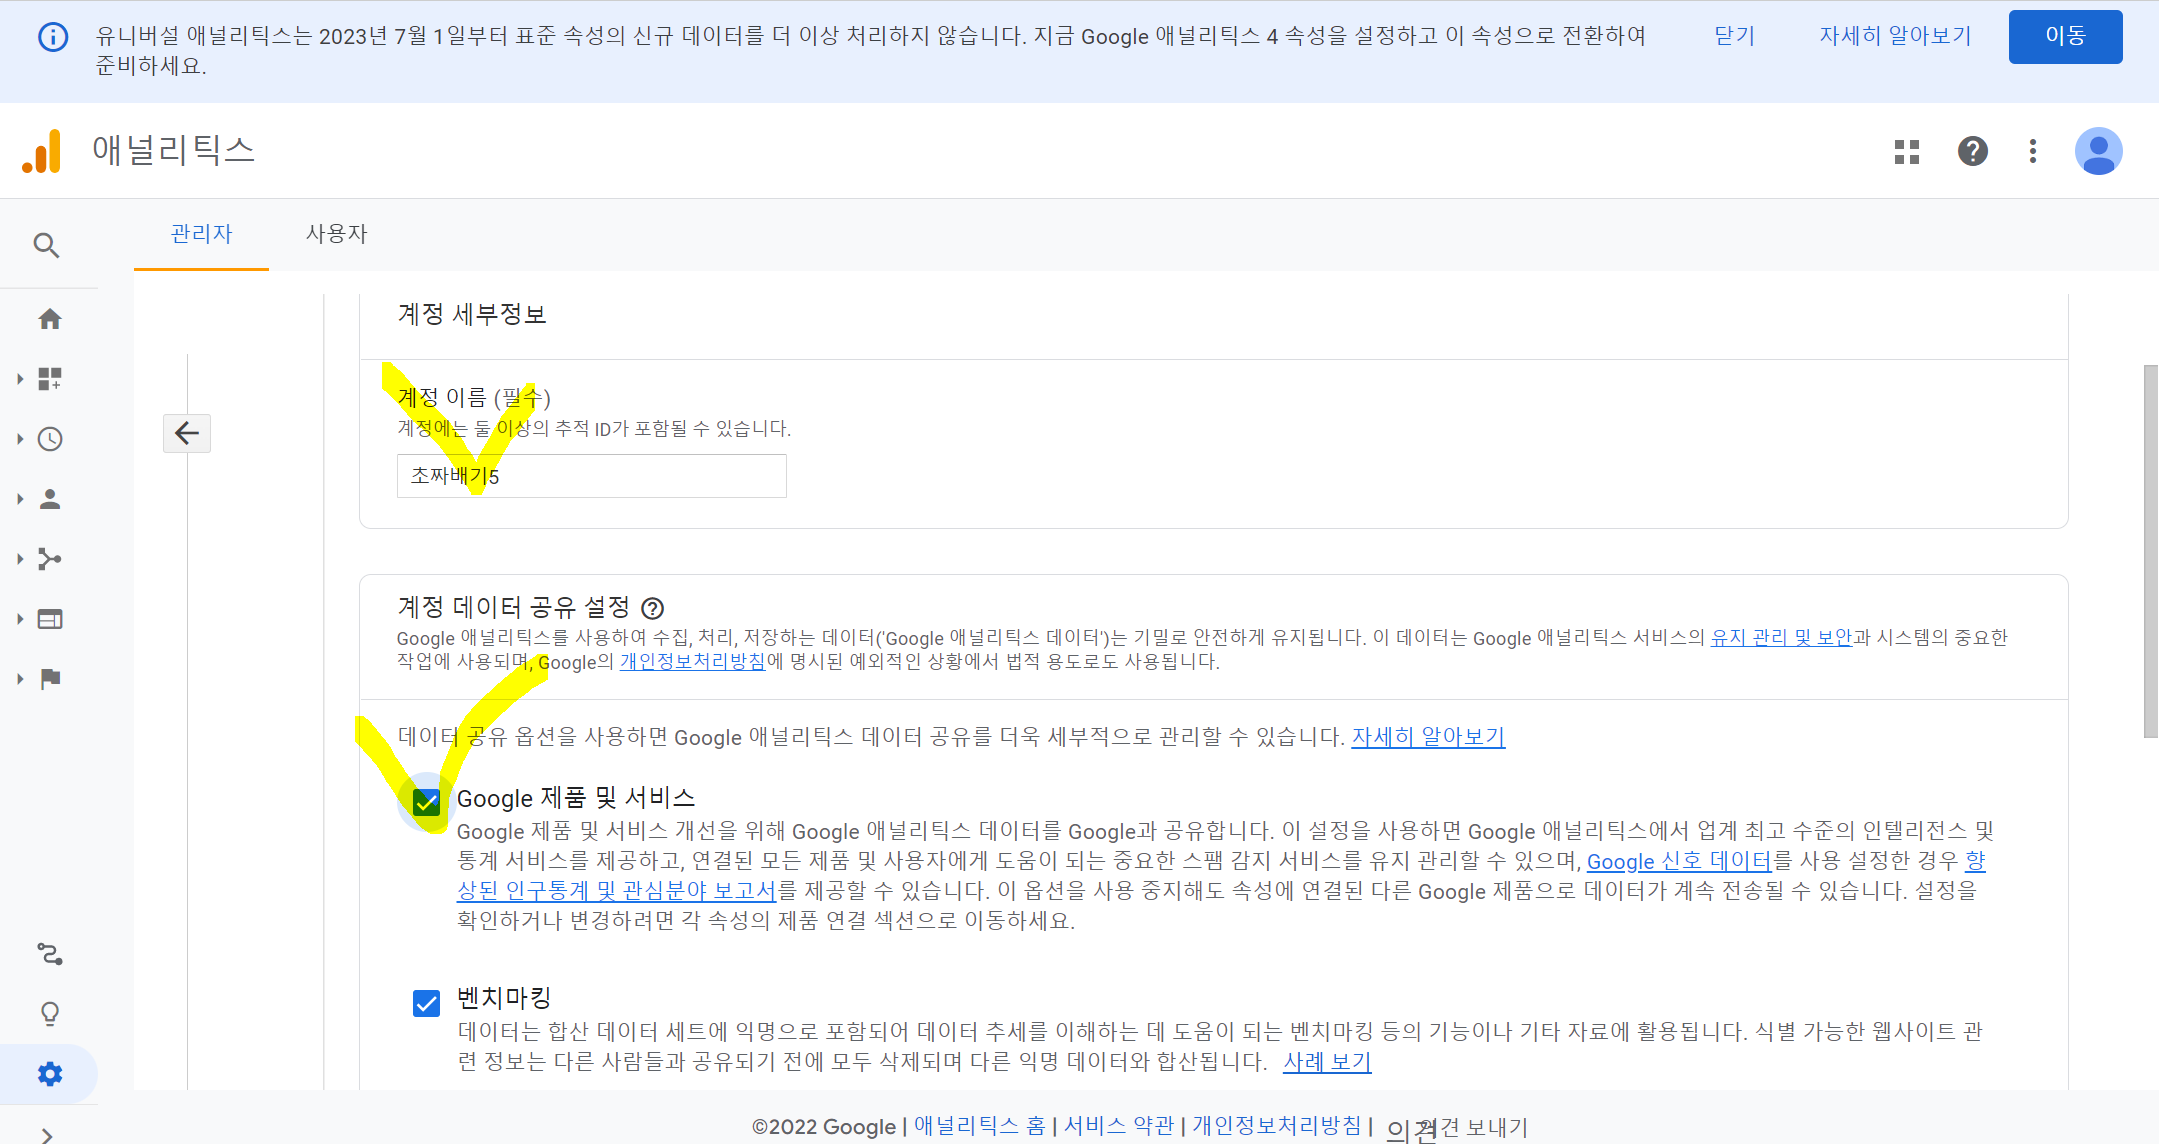
Task: Open the Acquisition arrows icon
Action: [50, 559]
